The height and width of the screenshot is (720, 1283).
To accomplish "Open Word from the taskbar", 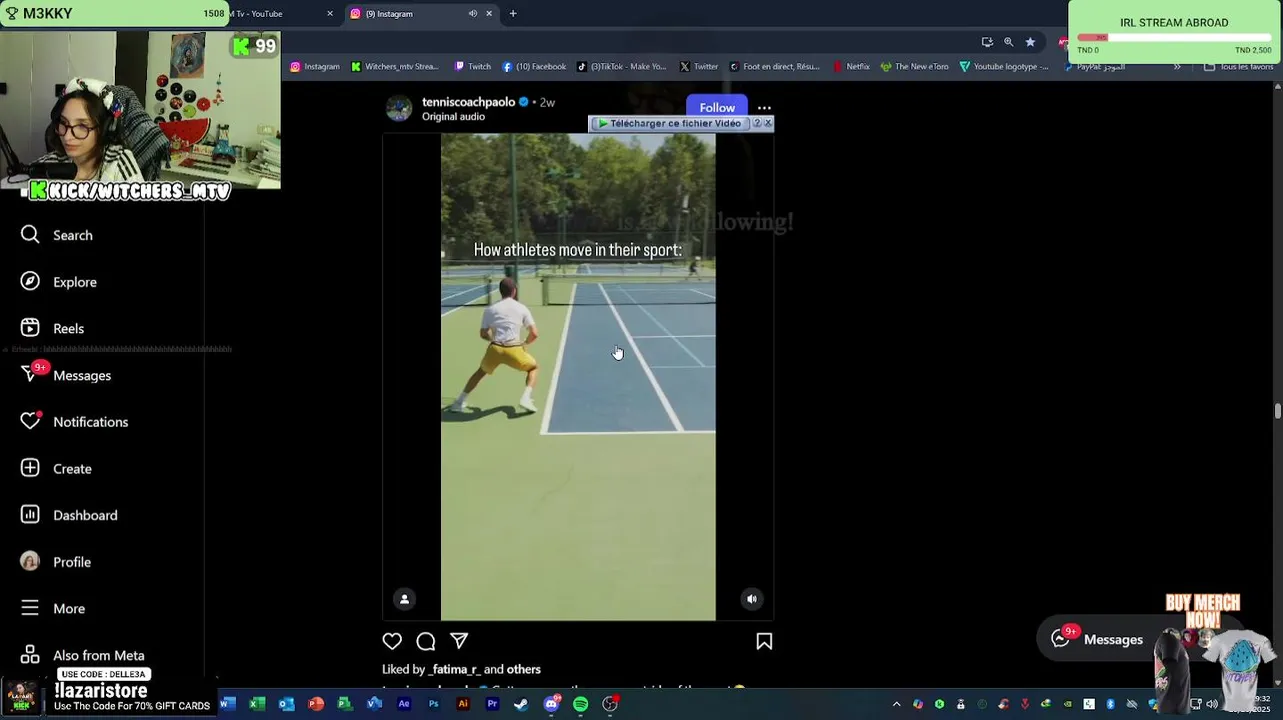I will click(x=228, y=704).
